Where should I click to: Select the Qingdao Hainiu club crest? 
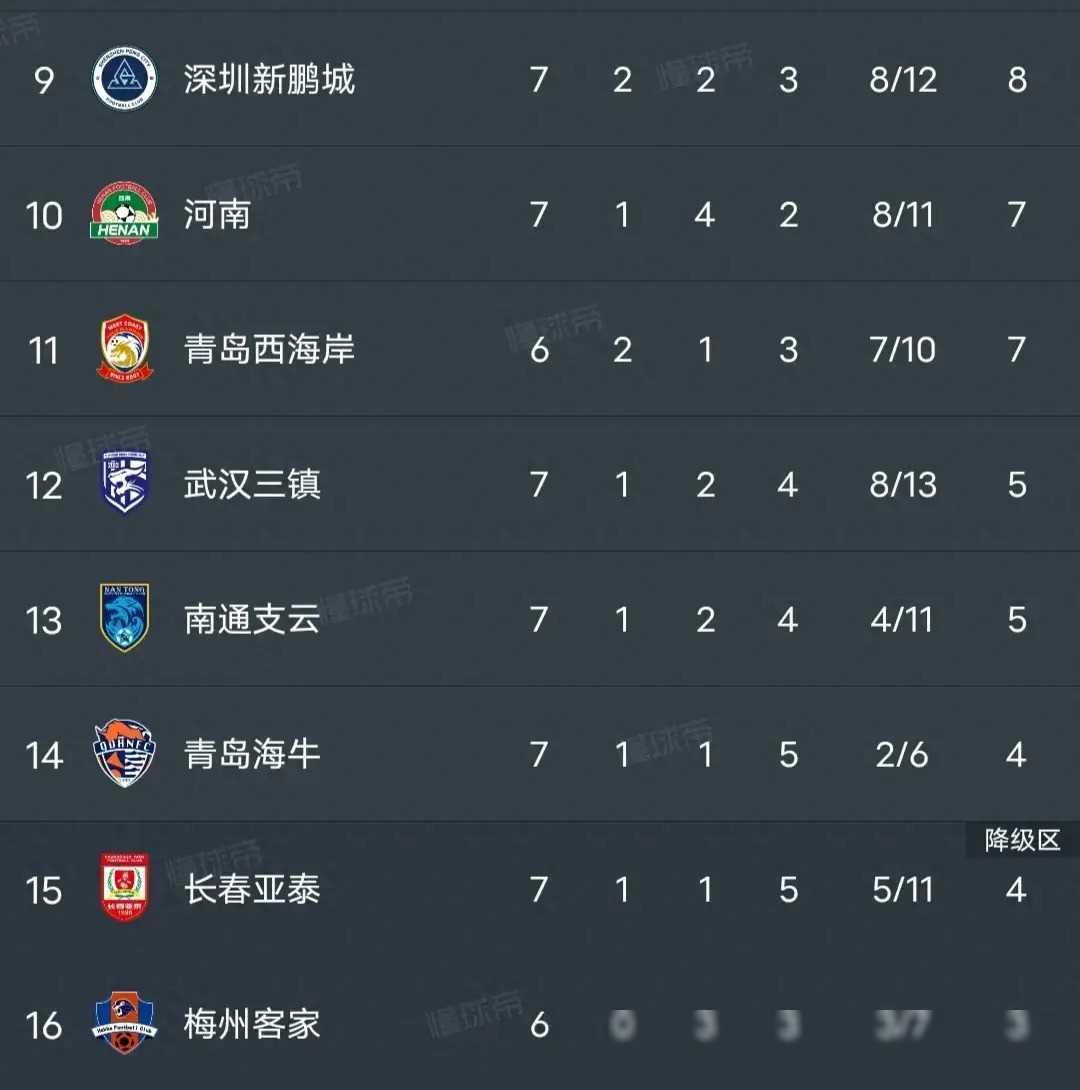[124, 753]
